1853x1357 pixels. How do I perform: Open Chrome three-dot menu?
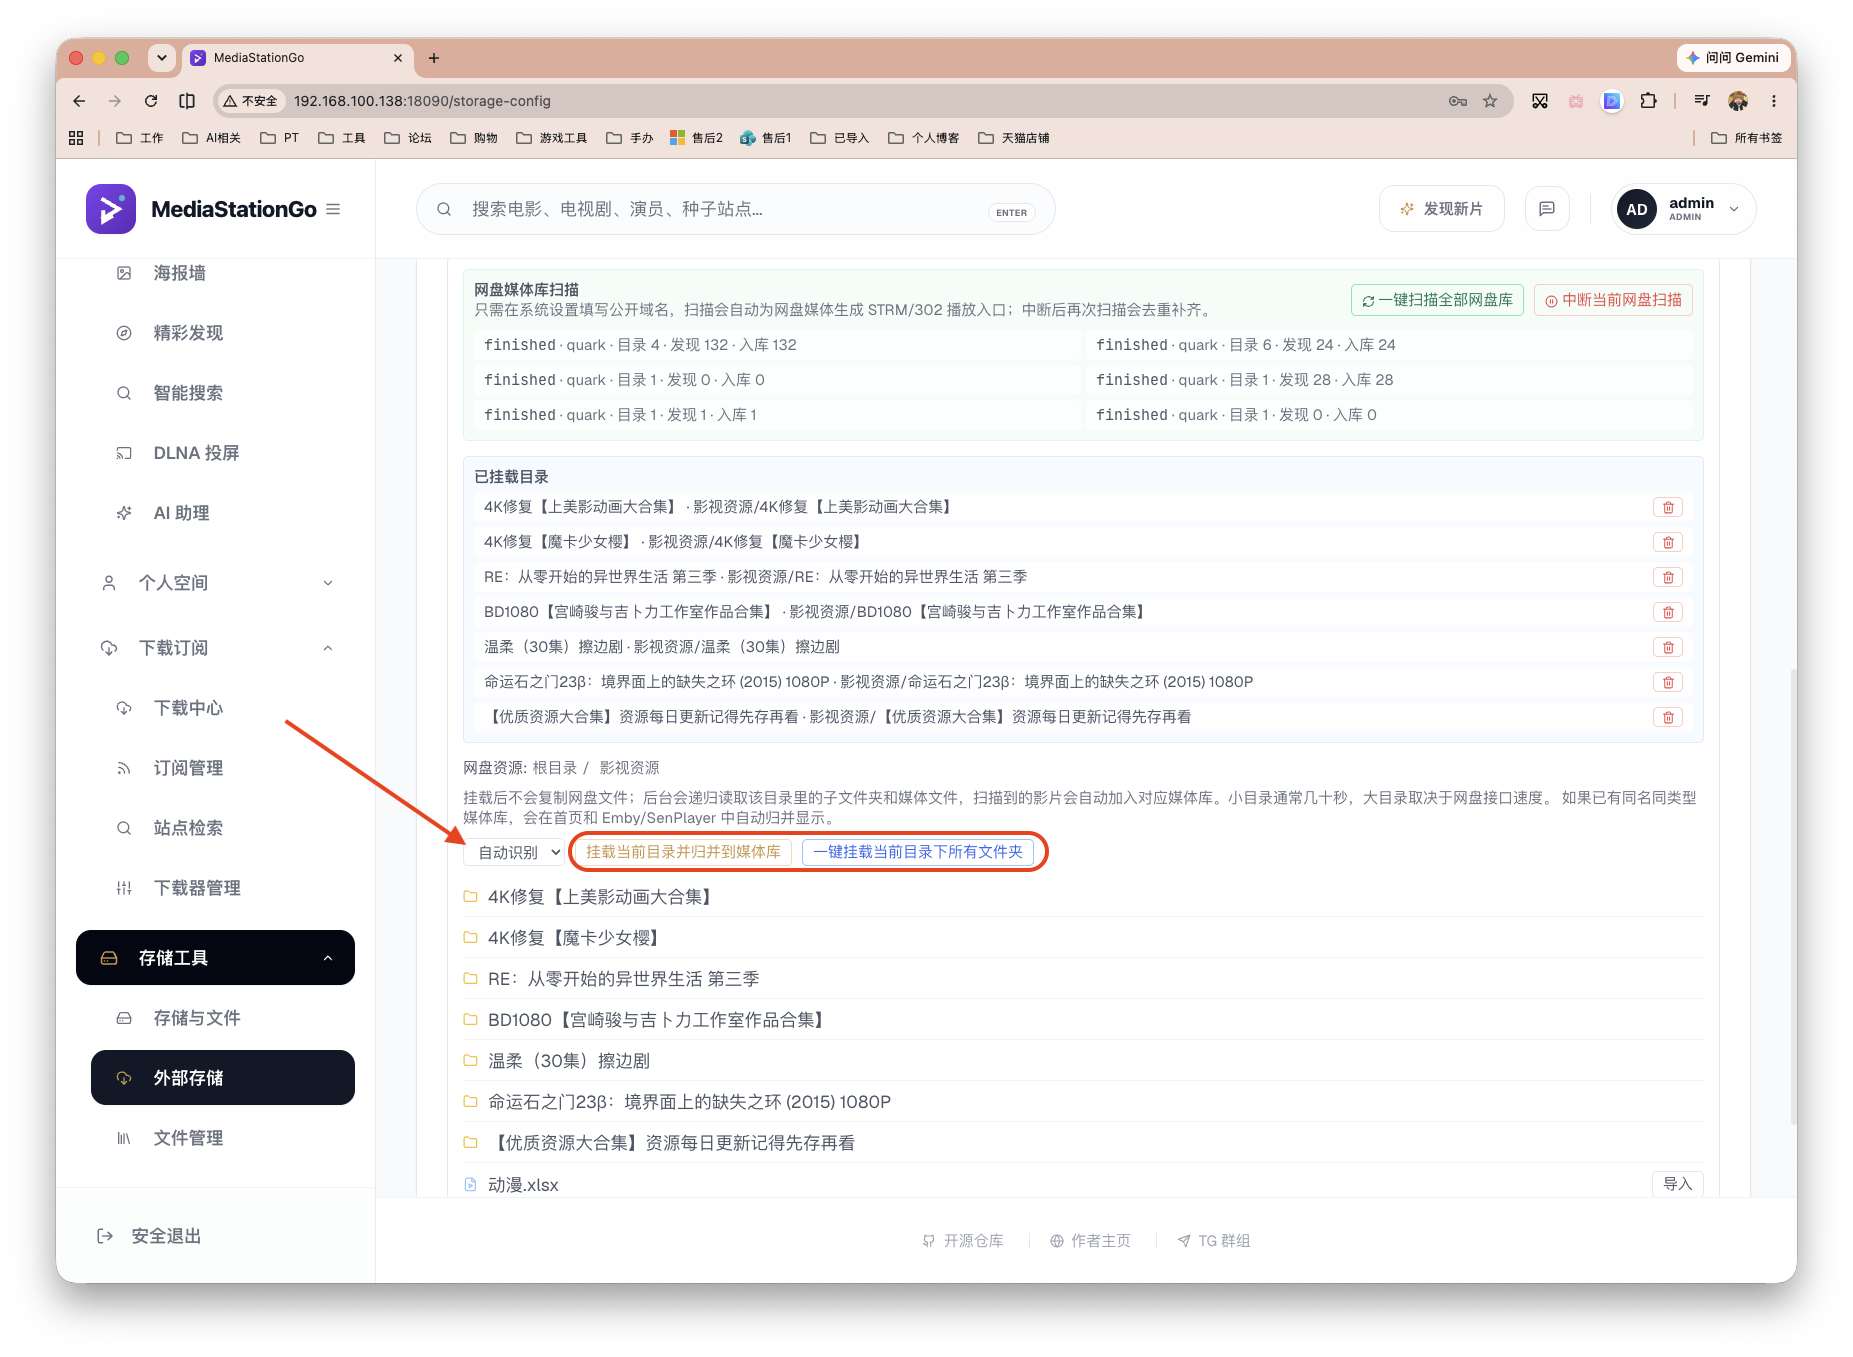1774,101
